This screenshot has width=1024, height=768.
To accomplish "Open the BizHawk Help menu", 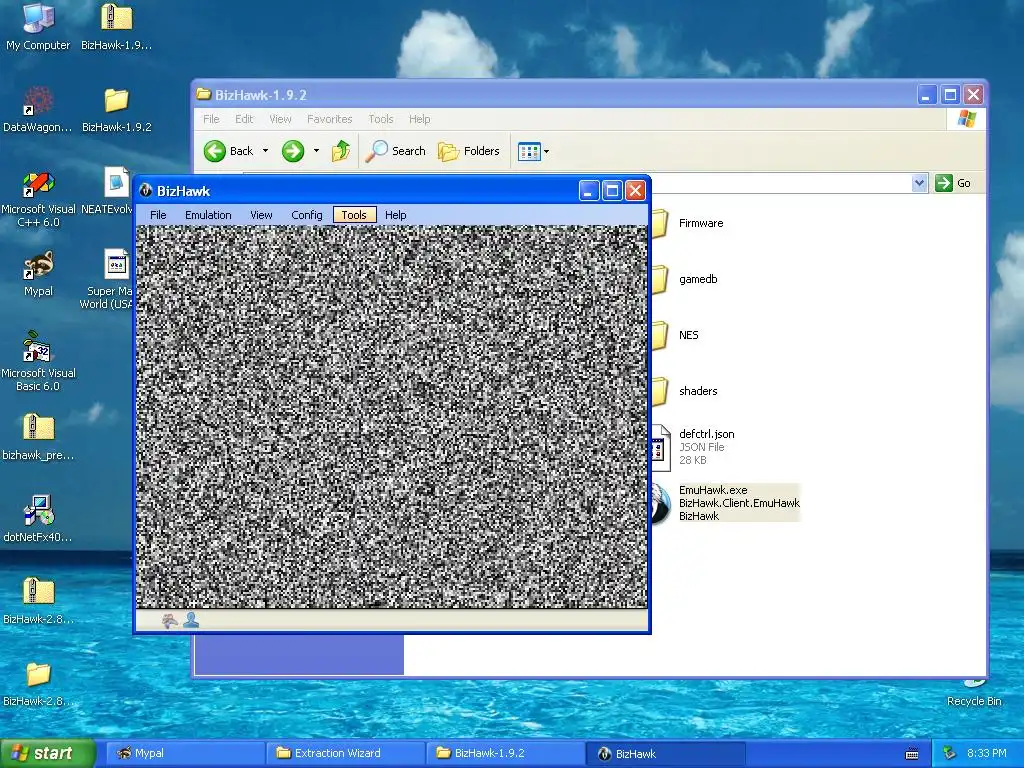I will [395, 215].
